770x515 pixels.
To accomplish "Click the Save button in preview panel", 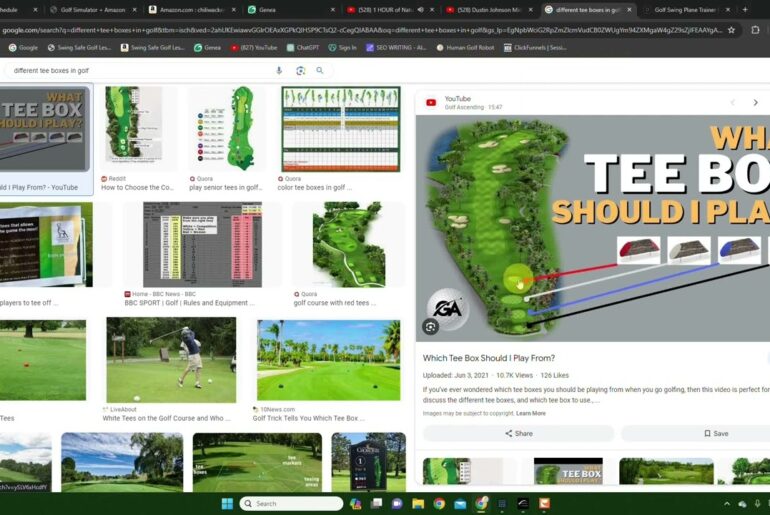I will pos(716,434).
